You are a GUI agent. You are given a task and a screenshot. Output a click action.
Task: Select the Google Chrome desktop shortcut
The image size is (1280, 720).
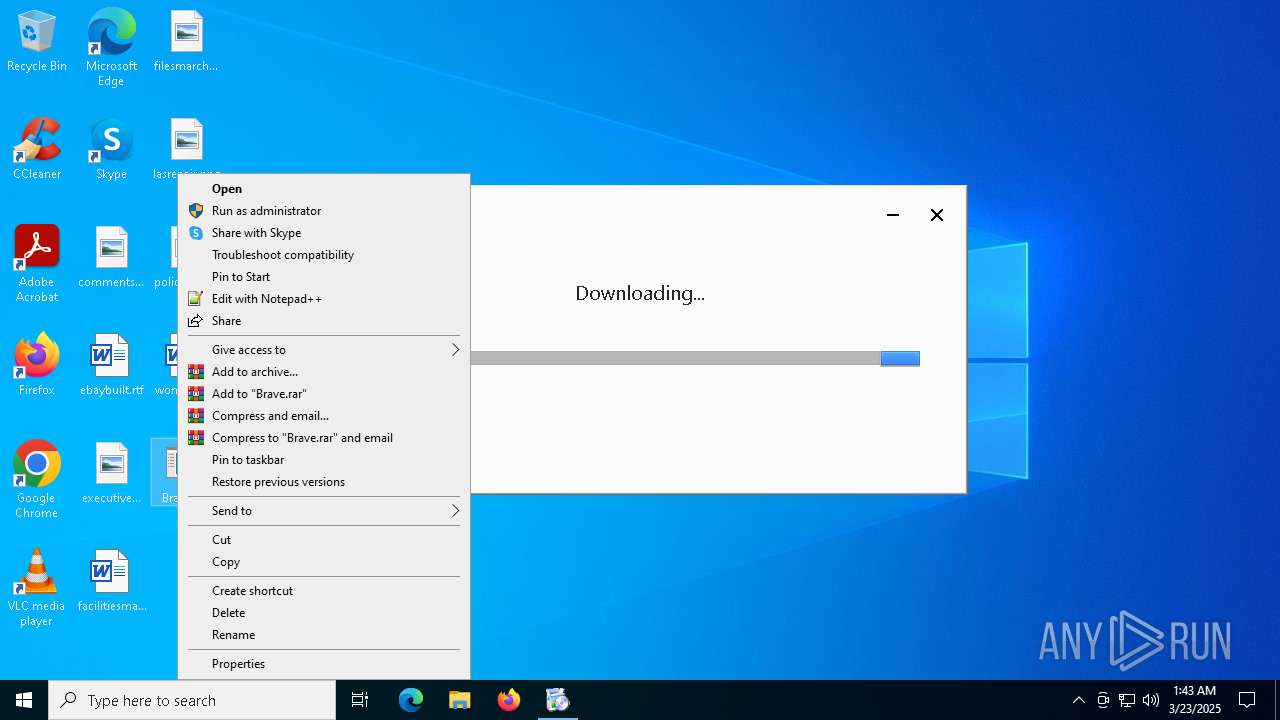coord(37,480)
